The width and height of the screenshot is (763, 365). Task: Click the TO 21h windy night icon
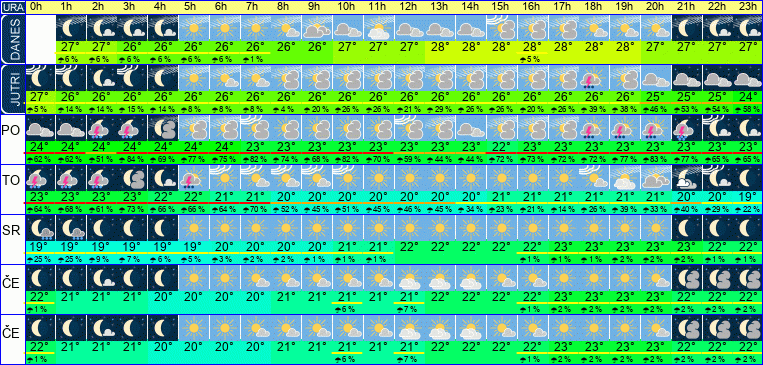click(x=687, y=178)
